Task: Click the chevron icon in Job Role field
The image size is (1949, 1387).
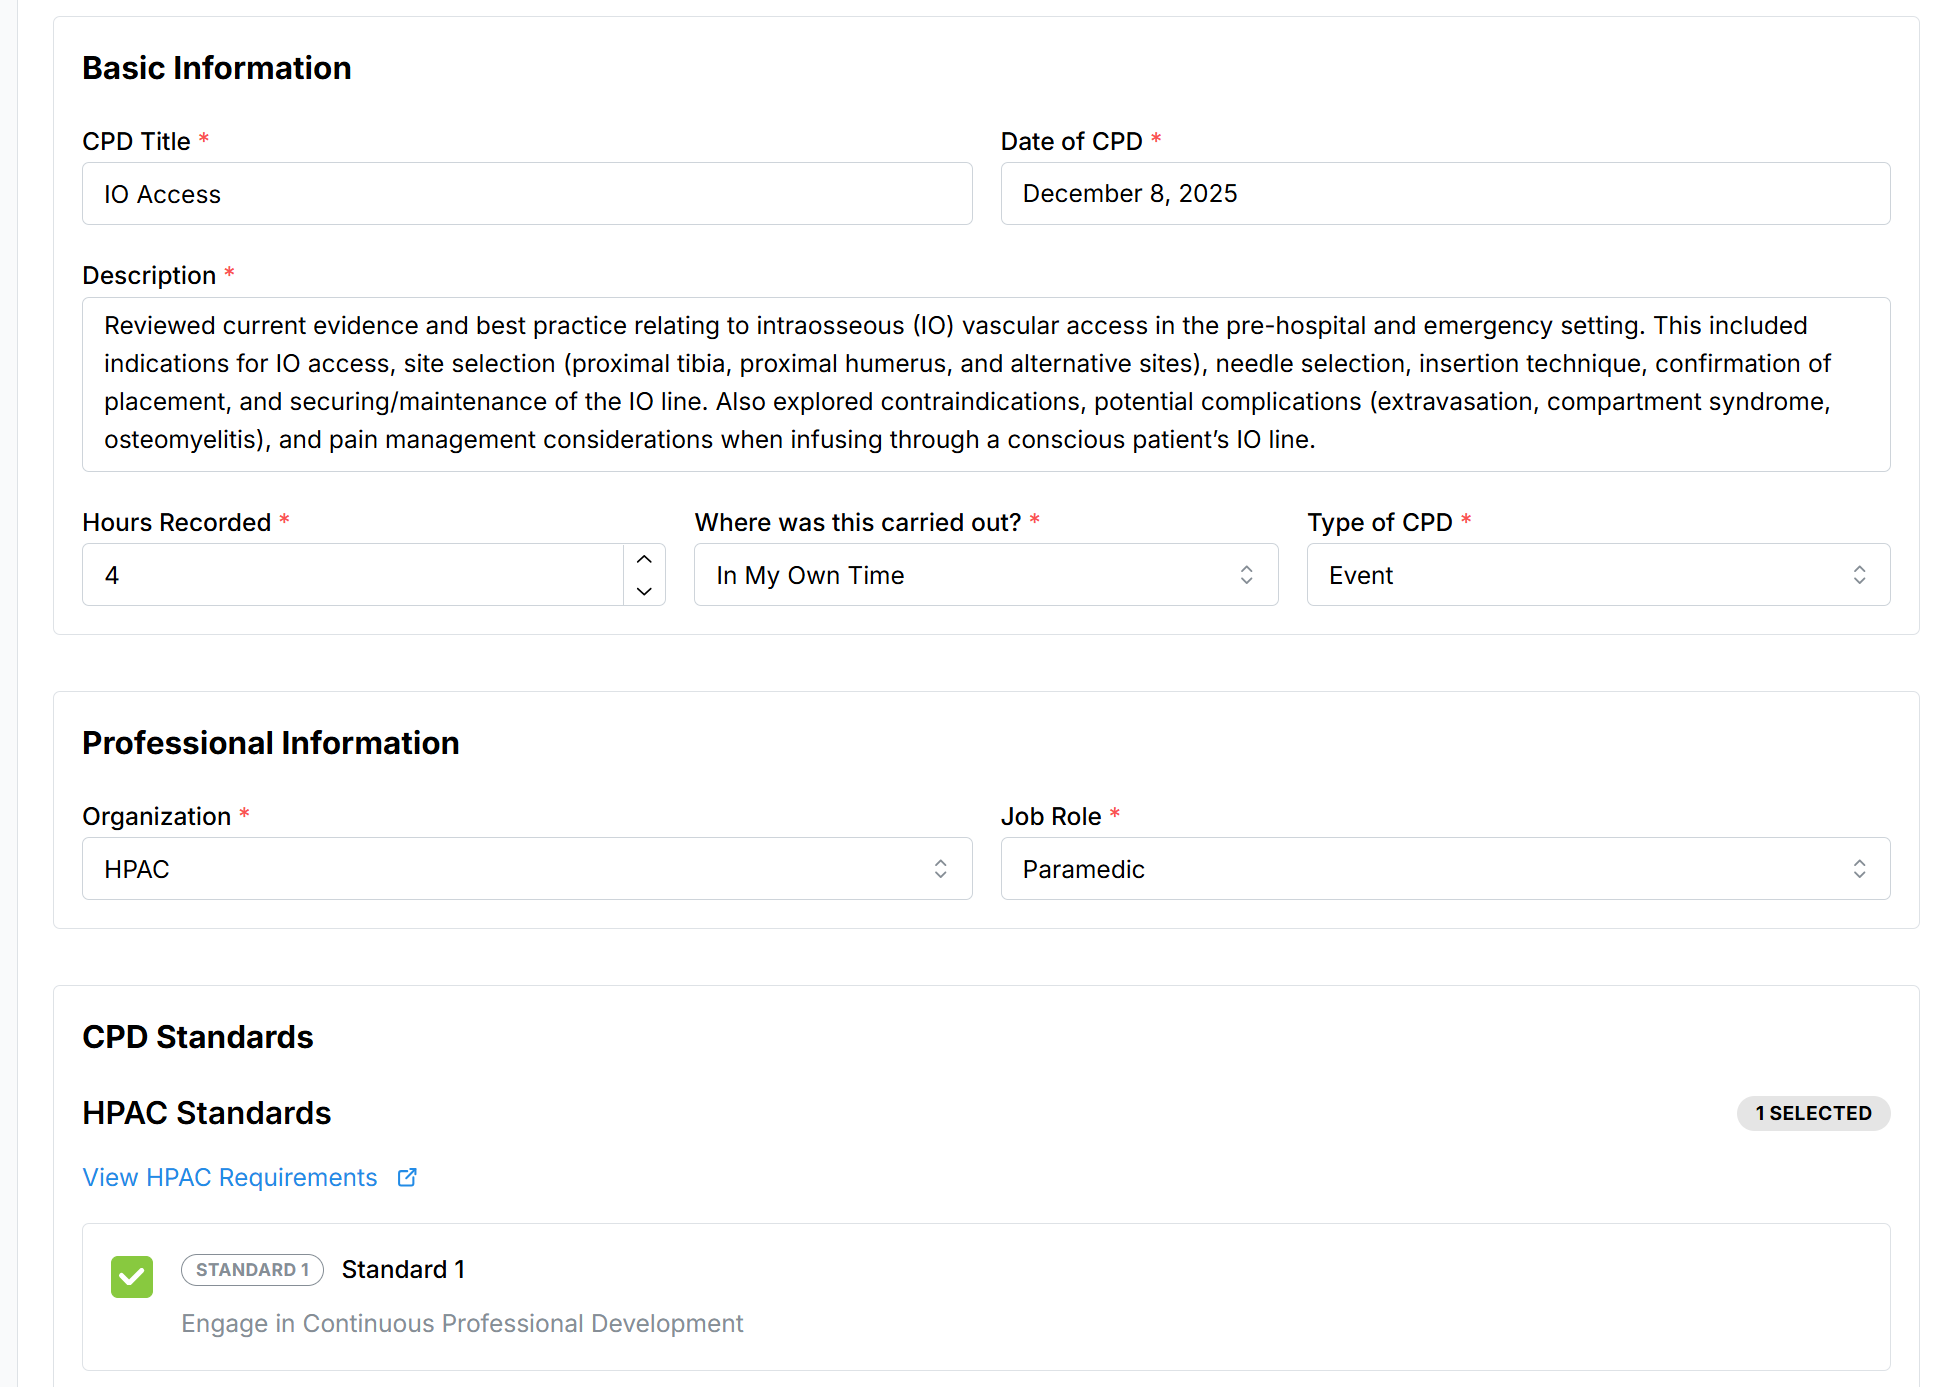Action: 1859,869
